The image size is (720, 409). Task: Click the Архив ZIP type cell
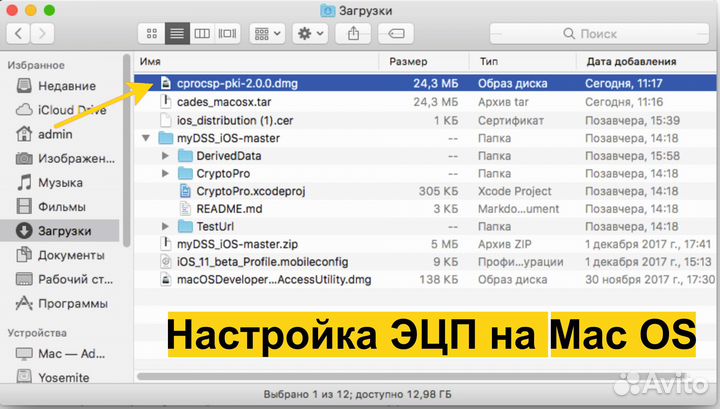[x=504, y=244]
